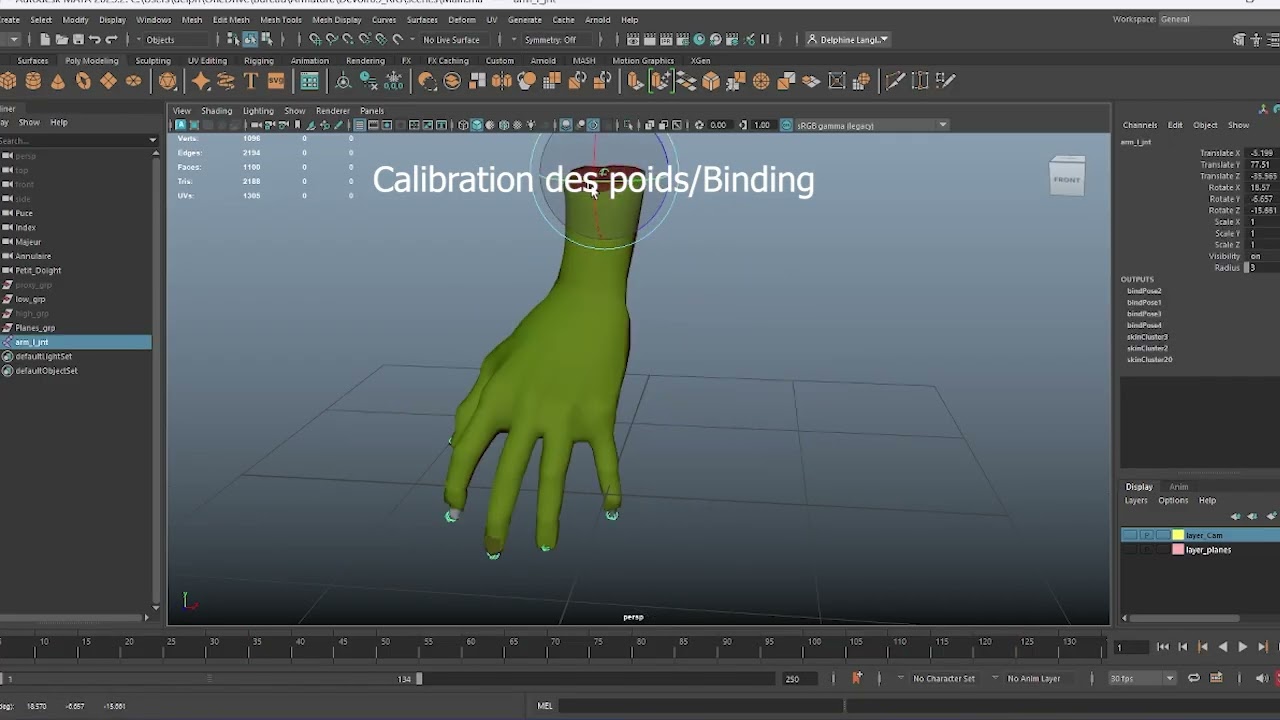Select skinCluster20 in OUTPUTS

[x=1149, y=359]
